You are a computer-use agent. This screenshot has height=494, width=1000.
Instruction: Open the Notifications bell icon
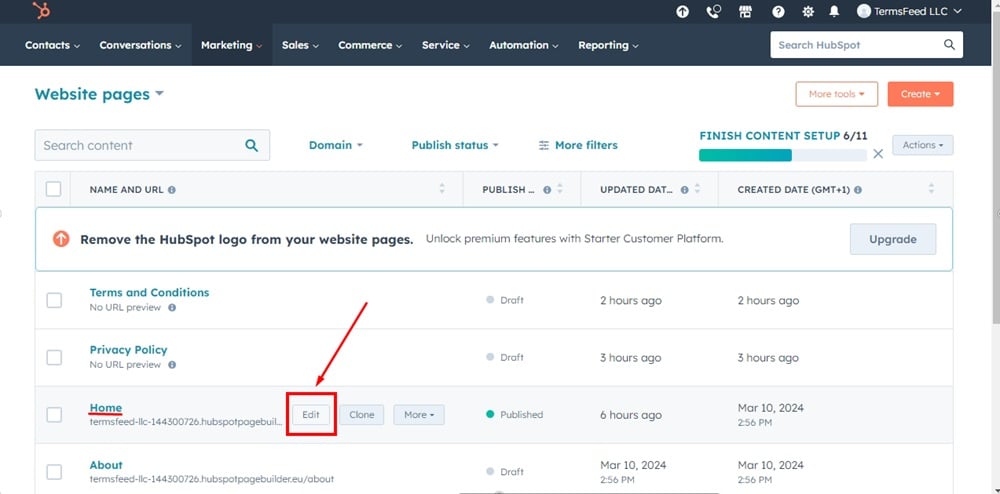834,11
